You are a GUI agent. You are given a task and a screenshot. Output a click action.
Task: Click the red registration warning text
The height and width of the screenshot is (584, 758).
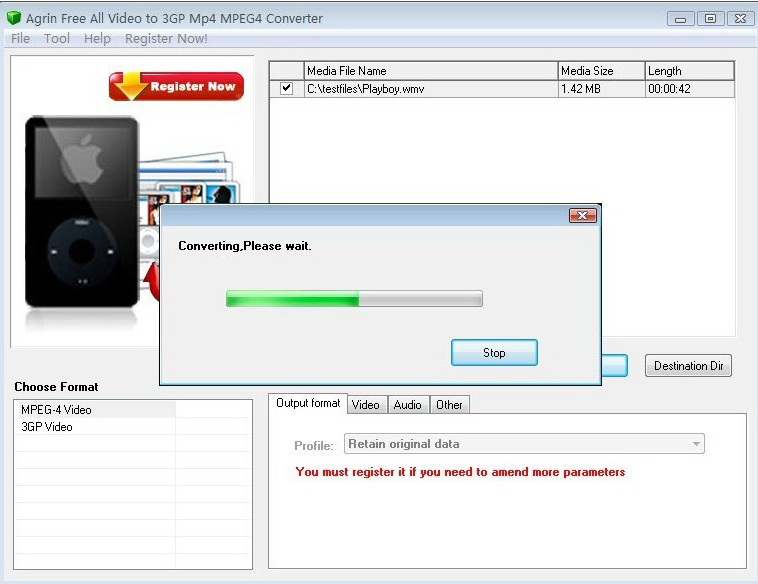pos(460,472)
